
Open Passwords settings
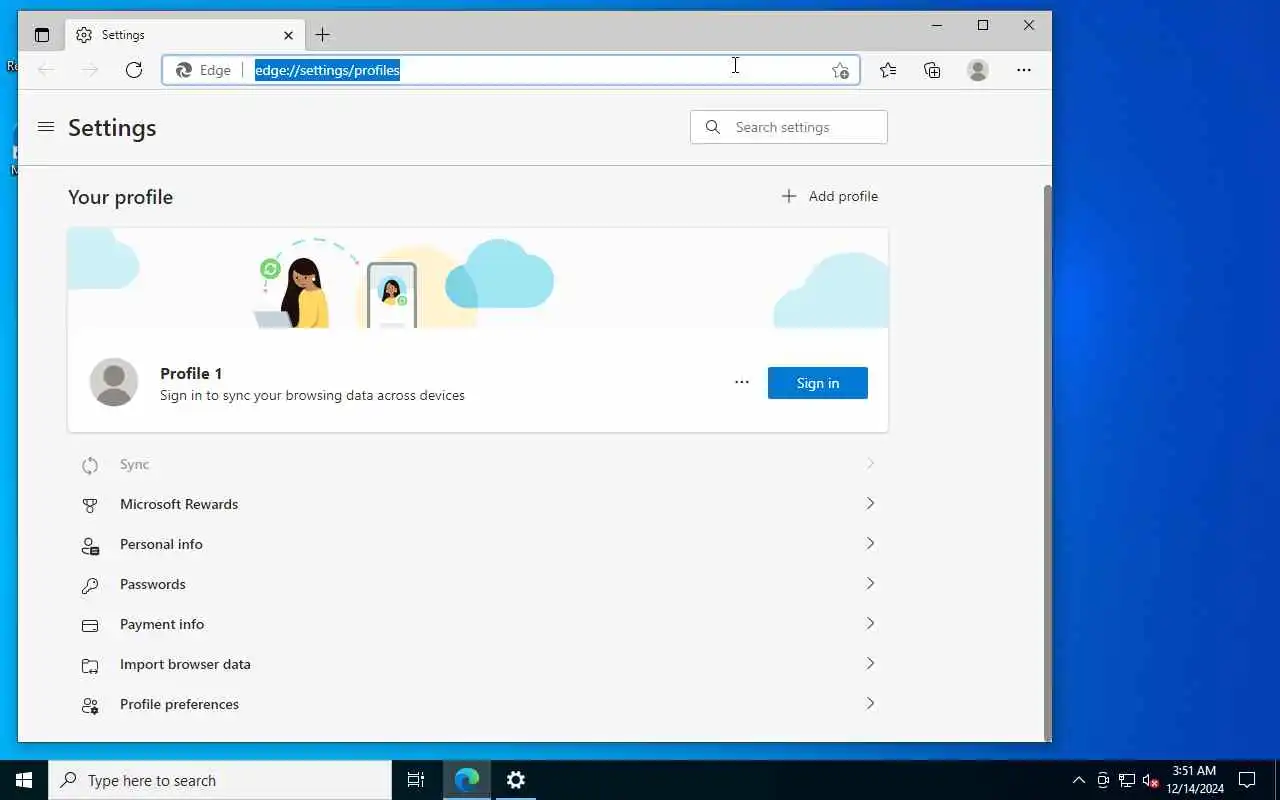pyautogui.click(x=478, y=584)
